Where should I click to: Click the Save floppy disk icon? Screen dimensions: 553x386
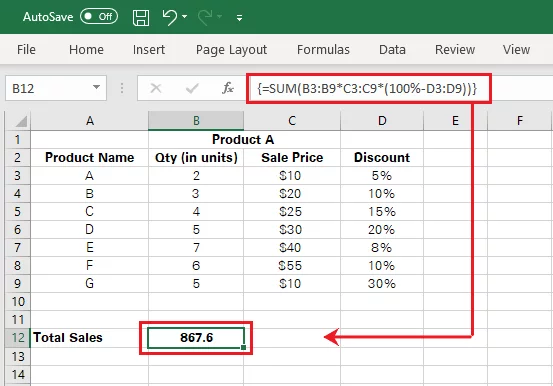coord(141,17)
